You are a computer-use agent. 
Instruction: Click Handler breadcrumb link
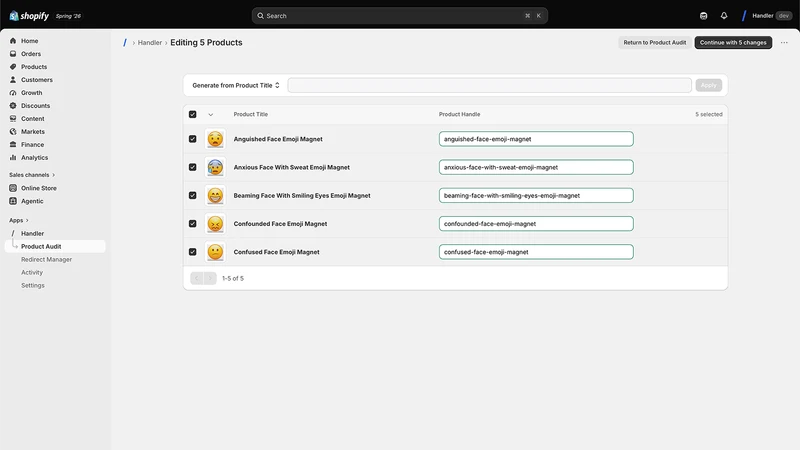pos(149,43)
